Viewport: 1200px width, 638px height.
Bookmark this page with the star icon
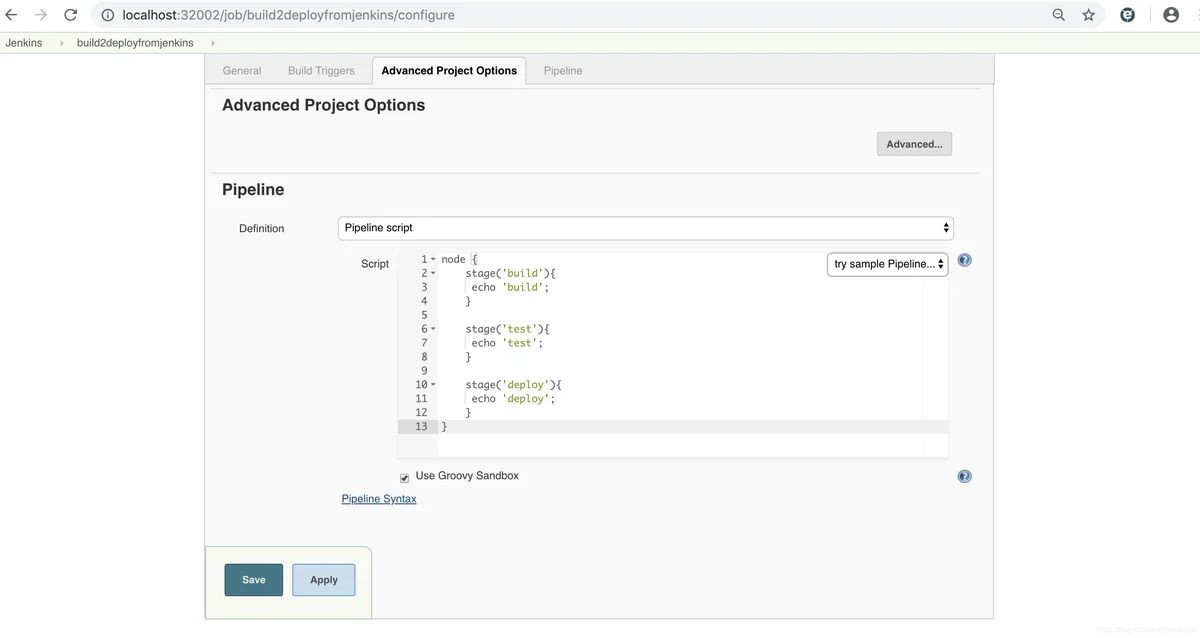tap(1089, 15)
